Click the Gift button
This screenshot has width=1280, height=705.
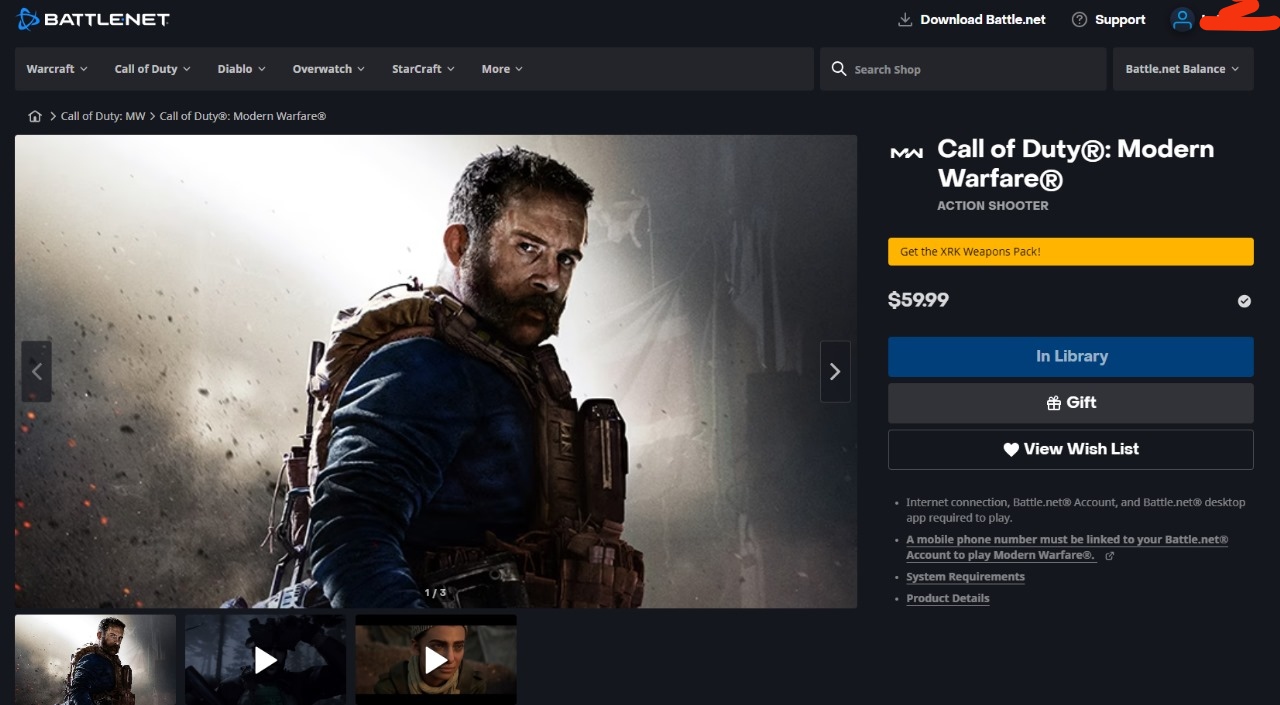pos(1071,403)
